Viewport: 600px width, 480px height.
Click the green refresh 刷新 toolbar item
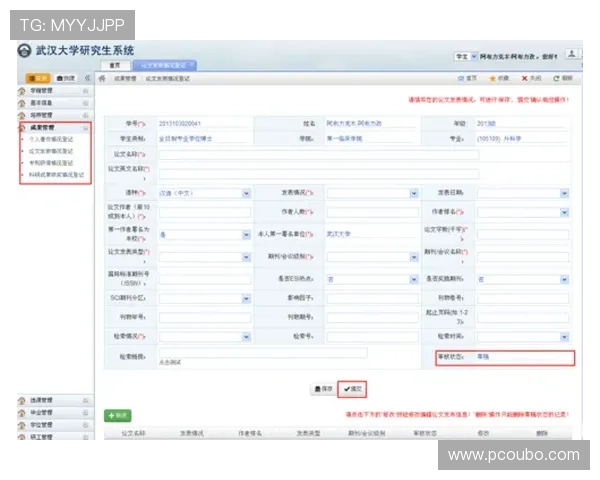click(562, 78)
